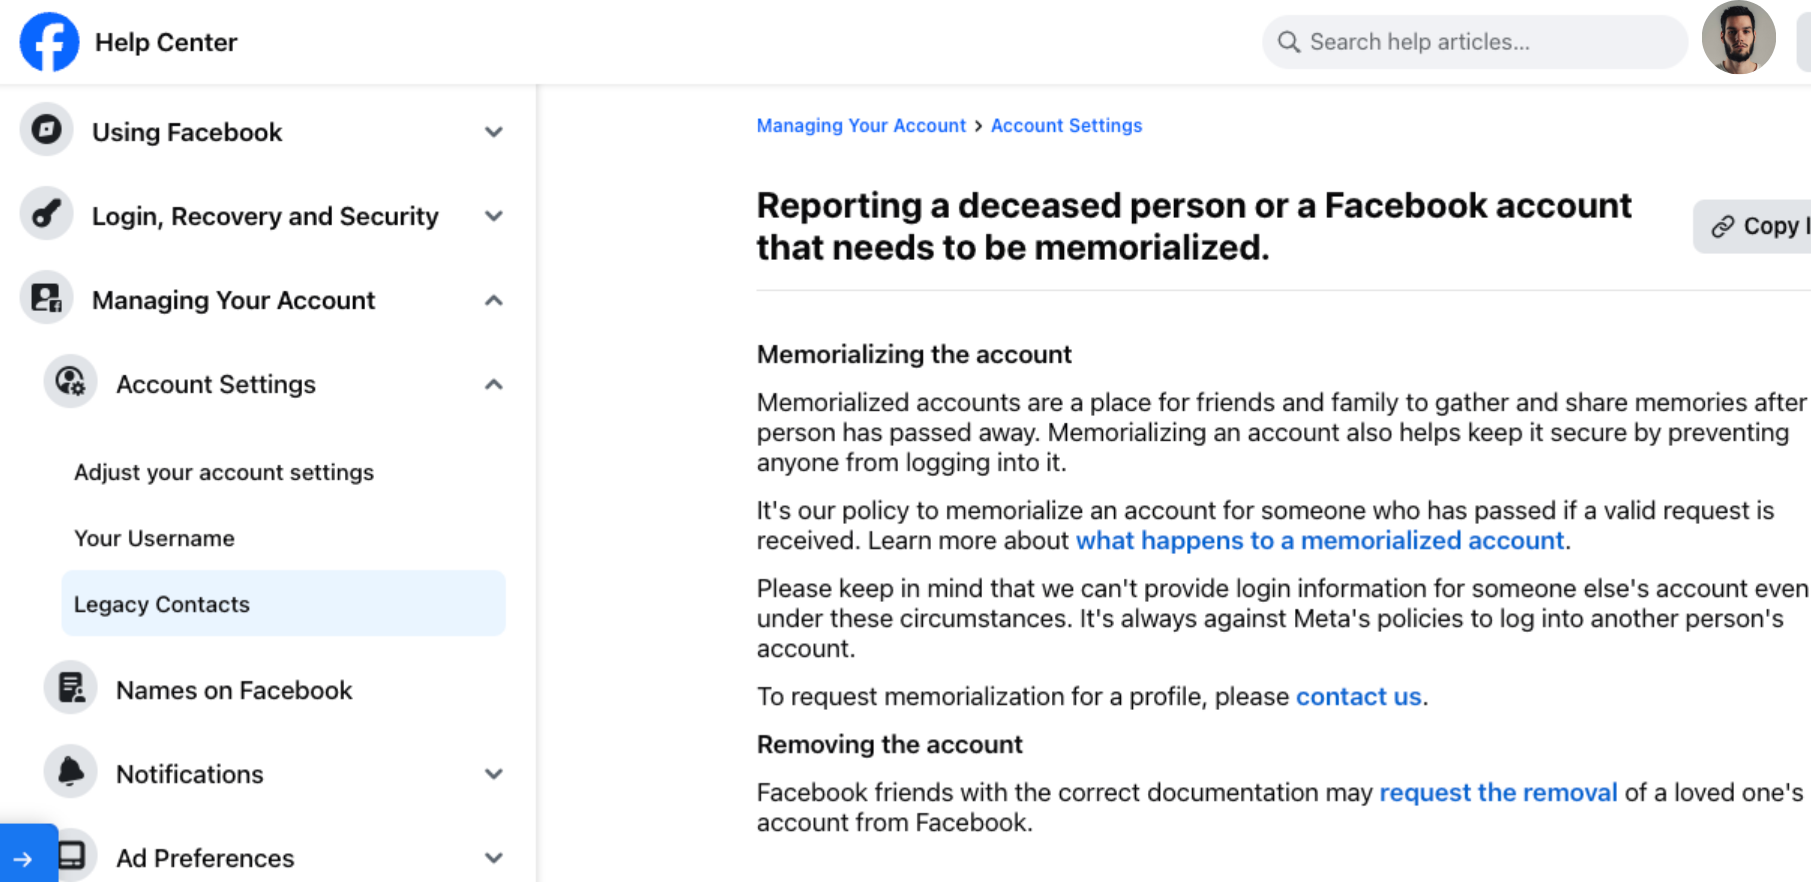The height and width of the screenshot is (883, 1811).
Task: Collapse the Managing Your Account chevron
Action: [493, 300]
